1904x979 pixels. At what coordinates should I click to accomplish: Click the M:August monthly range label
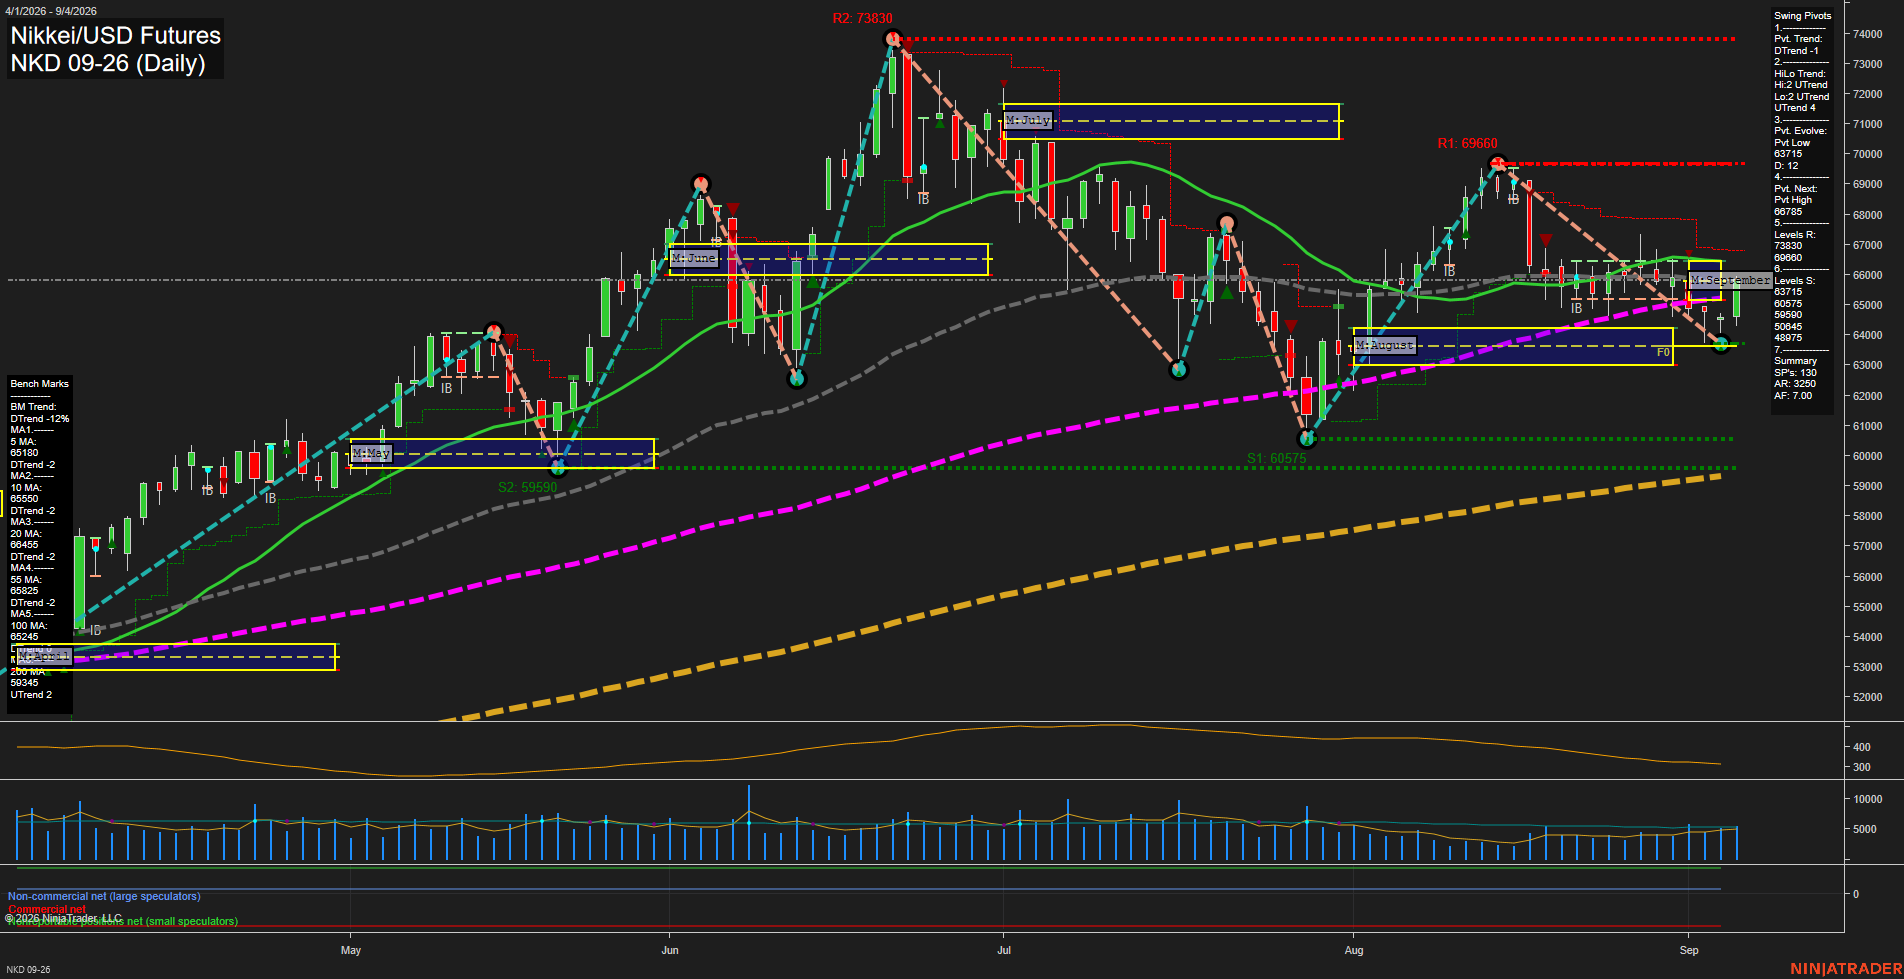1385,345
